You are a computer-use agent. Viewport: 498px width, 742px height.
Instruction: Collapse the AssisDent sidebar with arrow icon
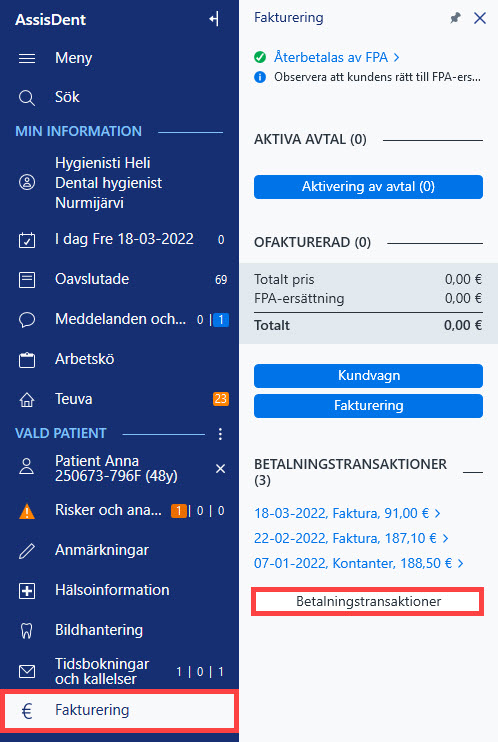click(x=214, y=19)
